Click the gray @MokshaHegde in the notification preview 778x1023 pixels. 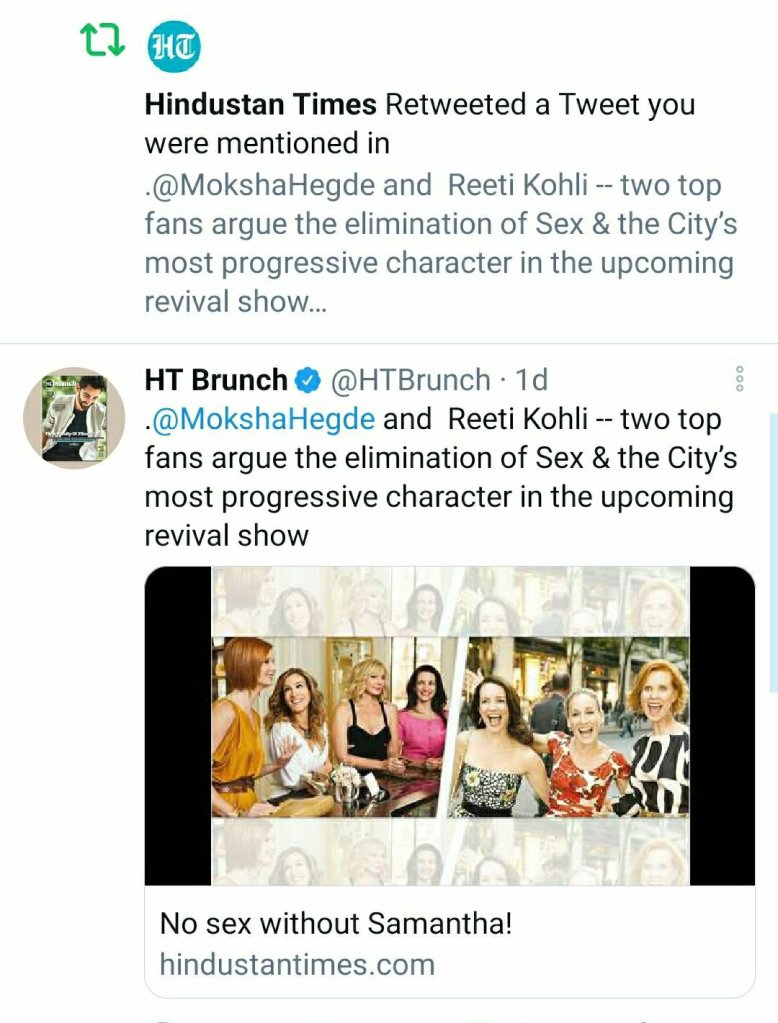tap(263, 185)
